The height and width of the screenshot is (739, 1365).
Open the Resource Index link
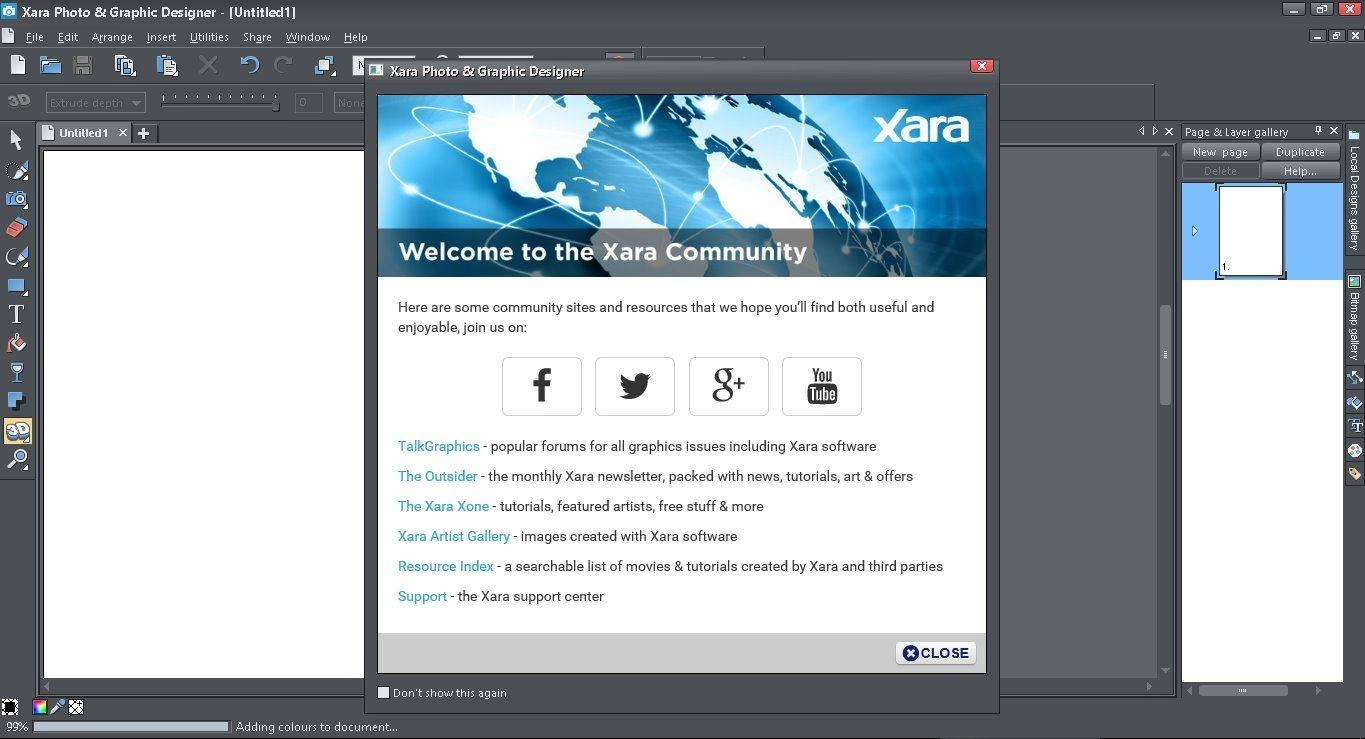click(446, 566)
